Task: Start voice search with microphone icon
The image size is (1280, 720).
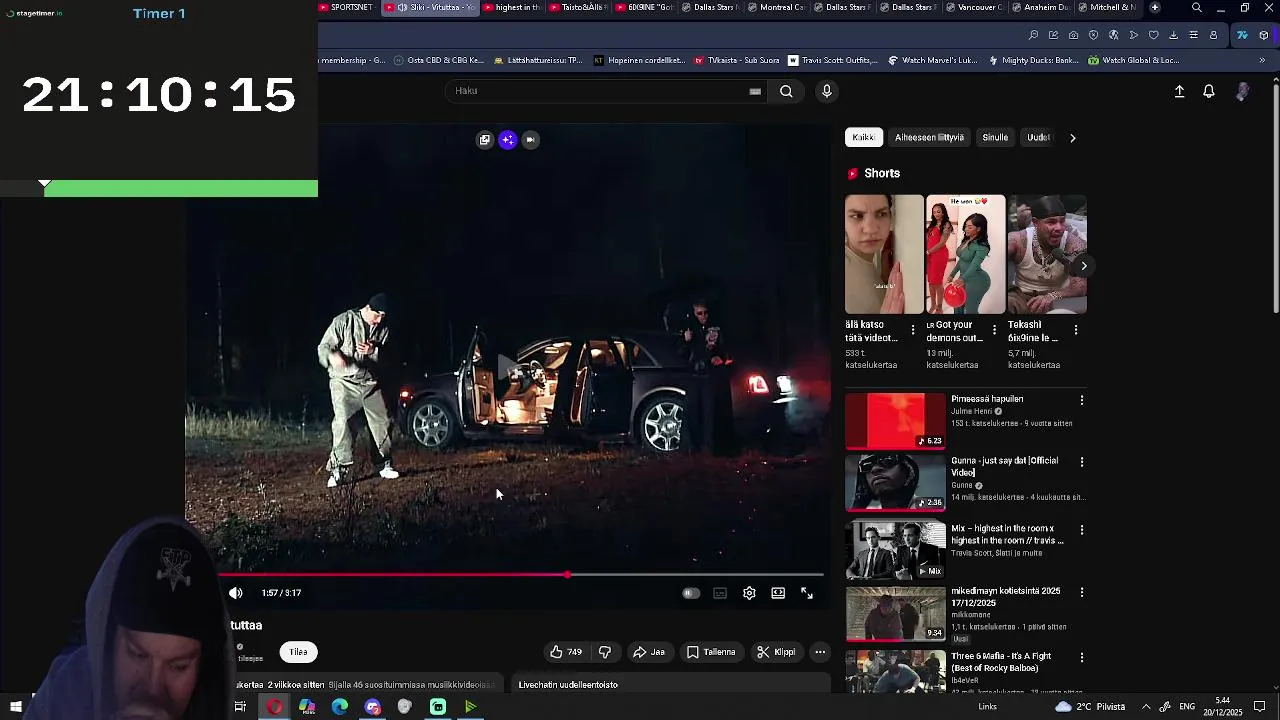Action: tap(827, 91)
